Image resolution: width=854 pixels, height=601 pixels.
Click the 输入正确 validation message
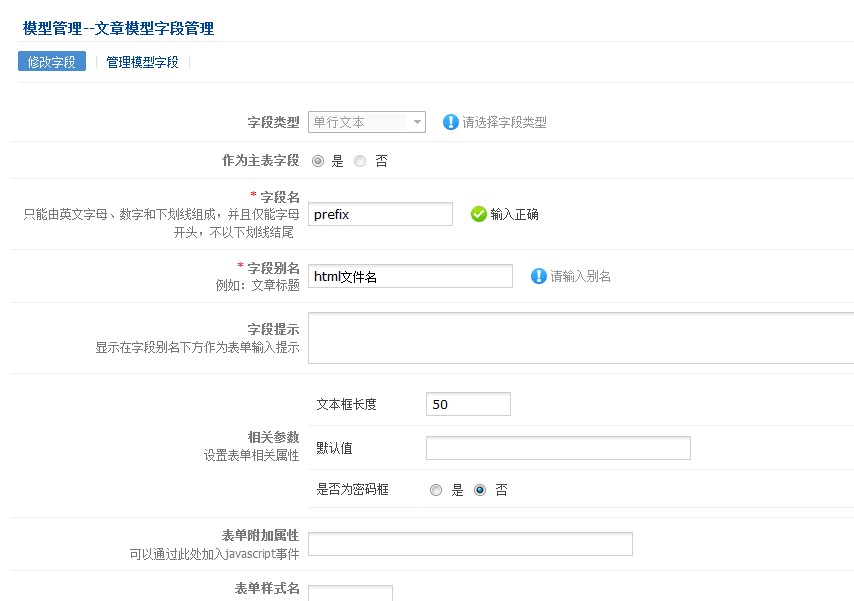point(514,215)
